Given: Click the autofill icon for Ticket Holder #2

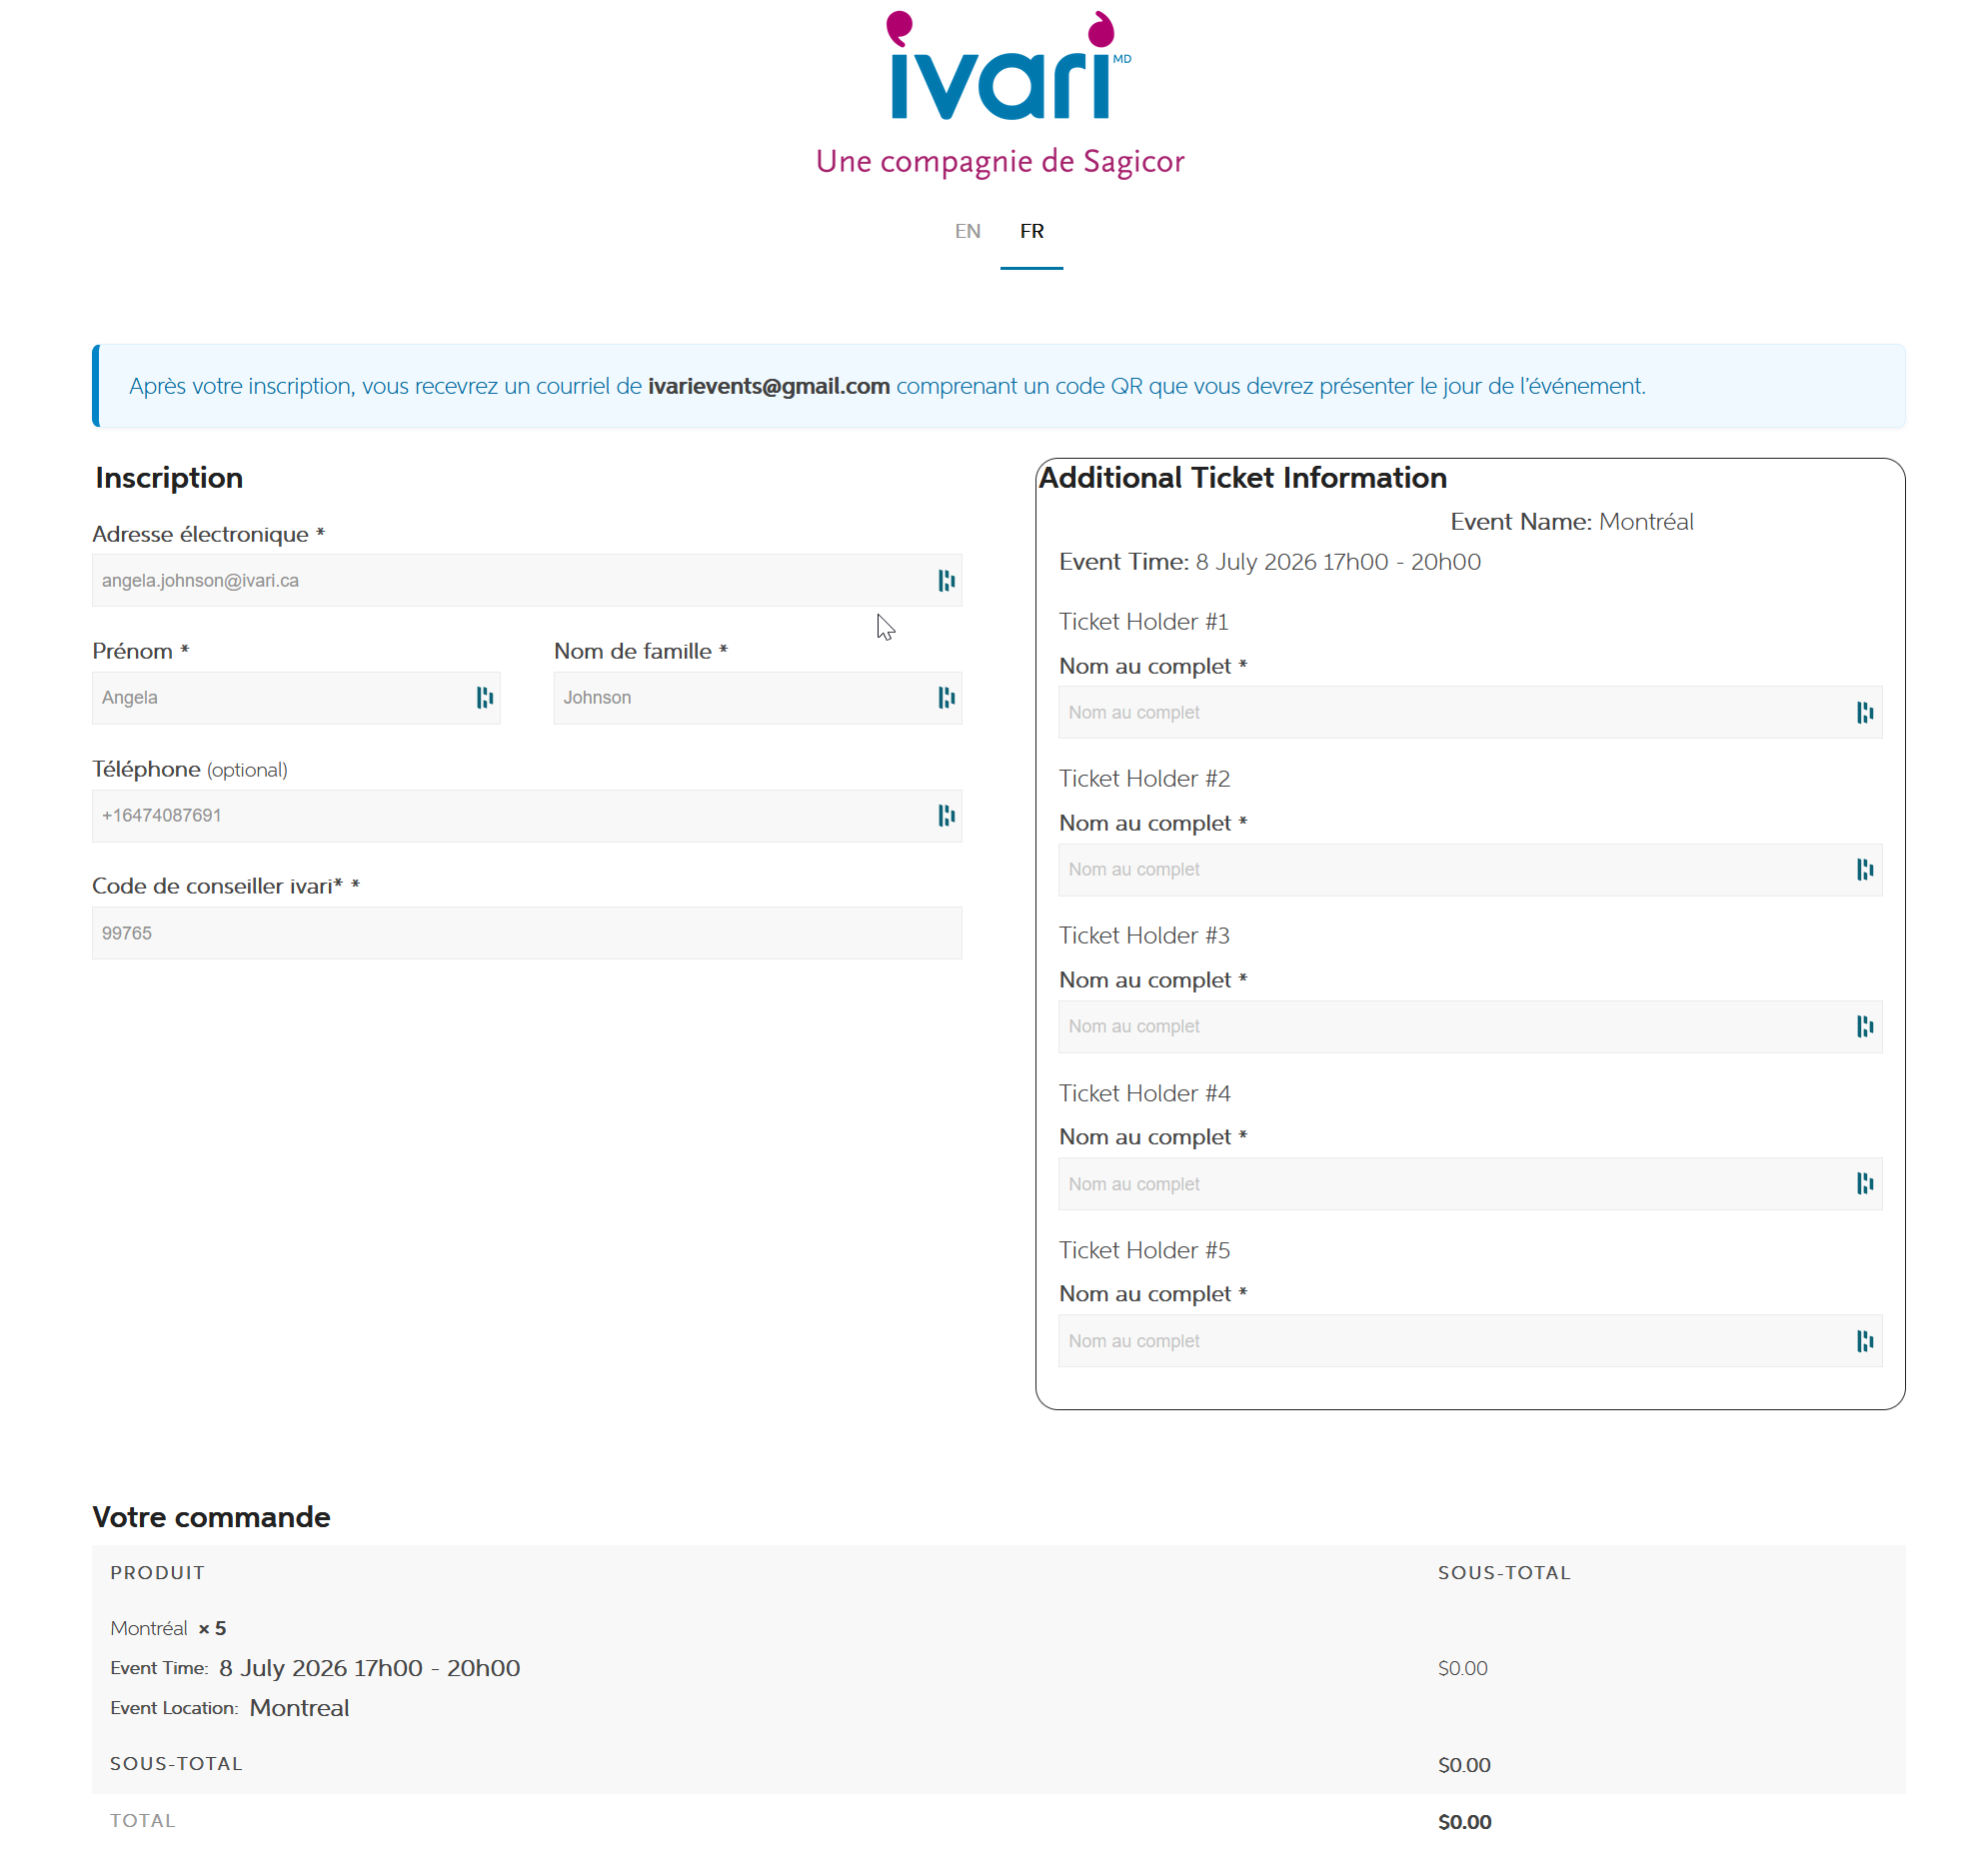Looking at the screenshot, I should (1864, 870).
